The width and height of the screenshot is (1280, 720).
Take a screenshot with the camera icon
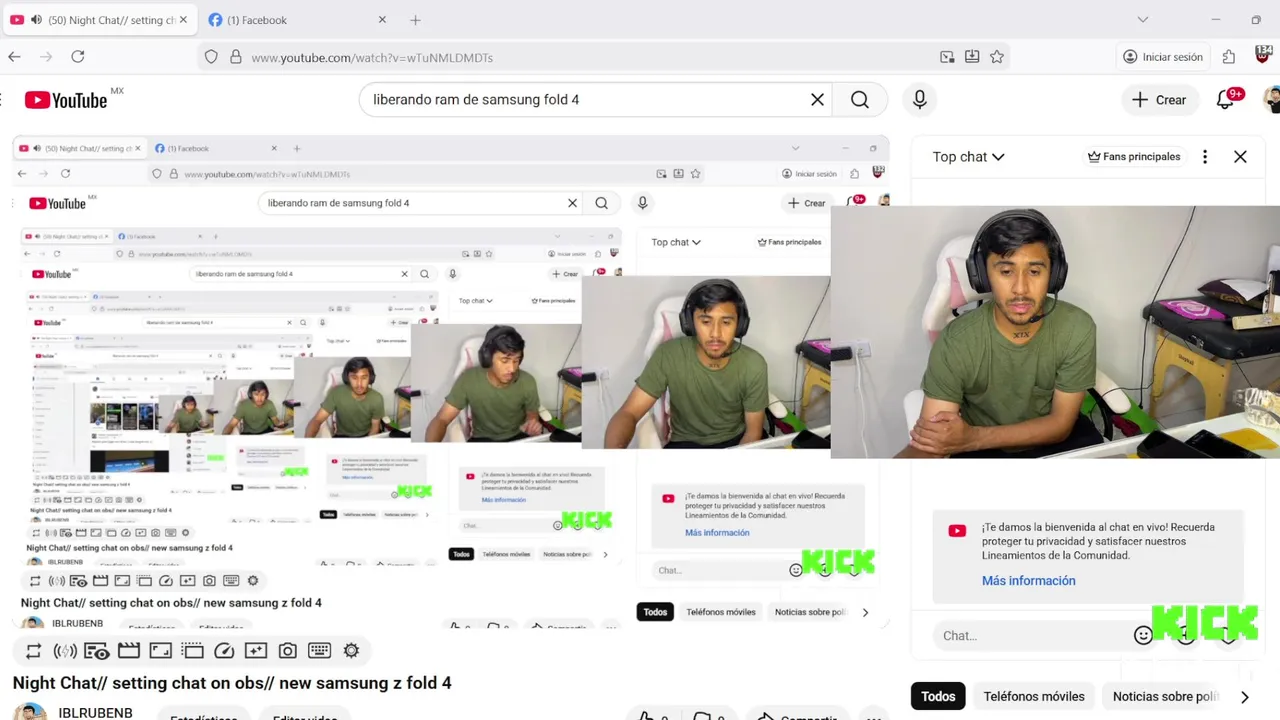pyautogui.click(x=288, y=651)
